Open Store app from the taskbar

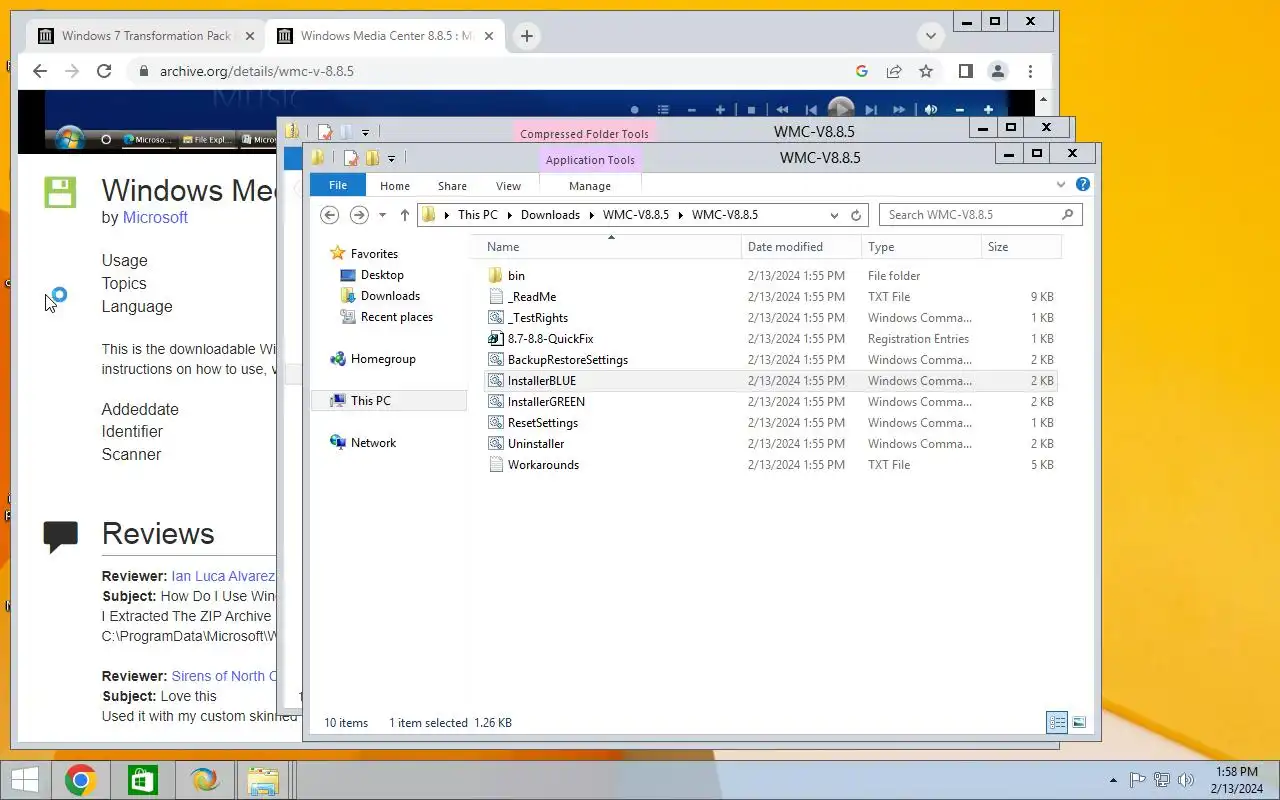point(142,780)
